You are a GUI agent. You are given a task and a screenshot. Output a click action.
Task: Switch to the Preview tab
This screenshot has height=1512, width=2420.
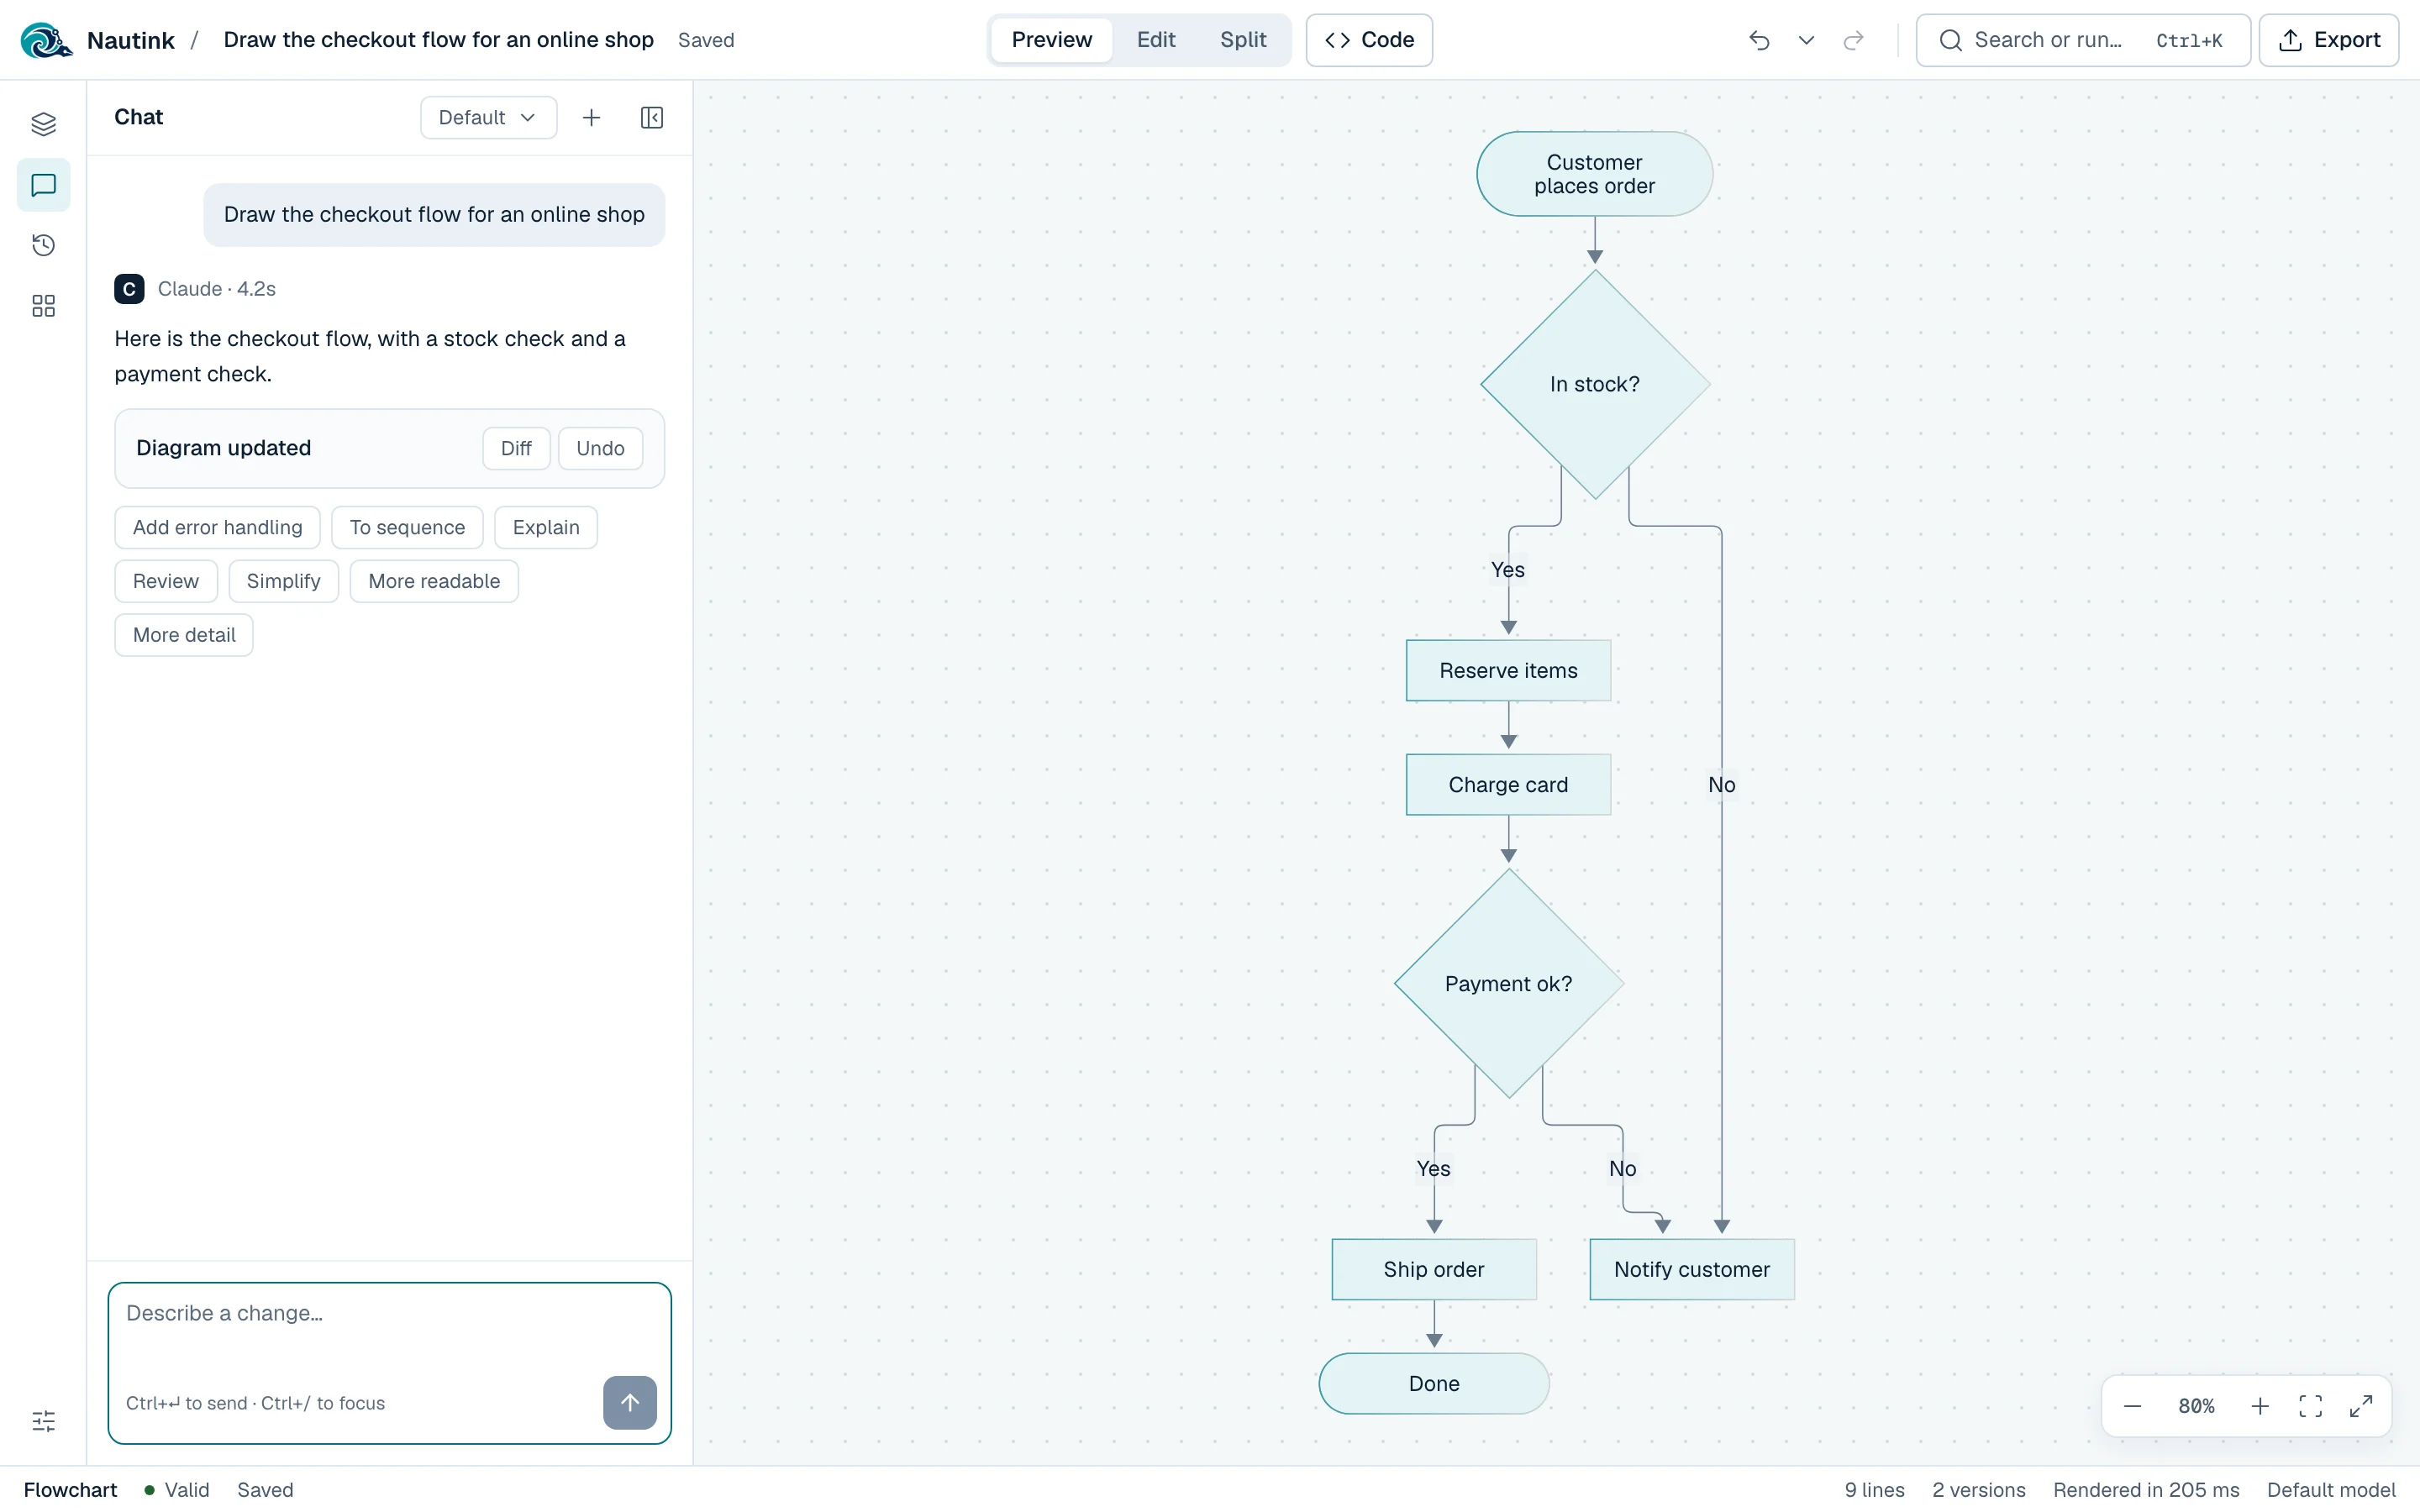click(x=1051, y=40)
